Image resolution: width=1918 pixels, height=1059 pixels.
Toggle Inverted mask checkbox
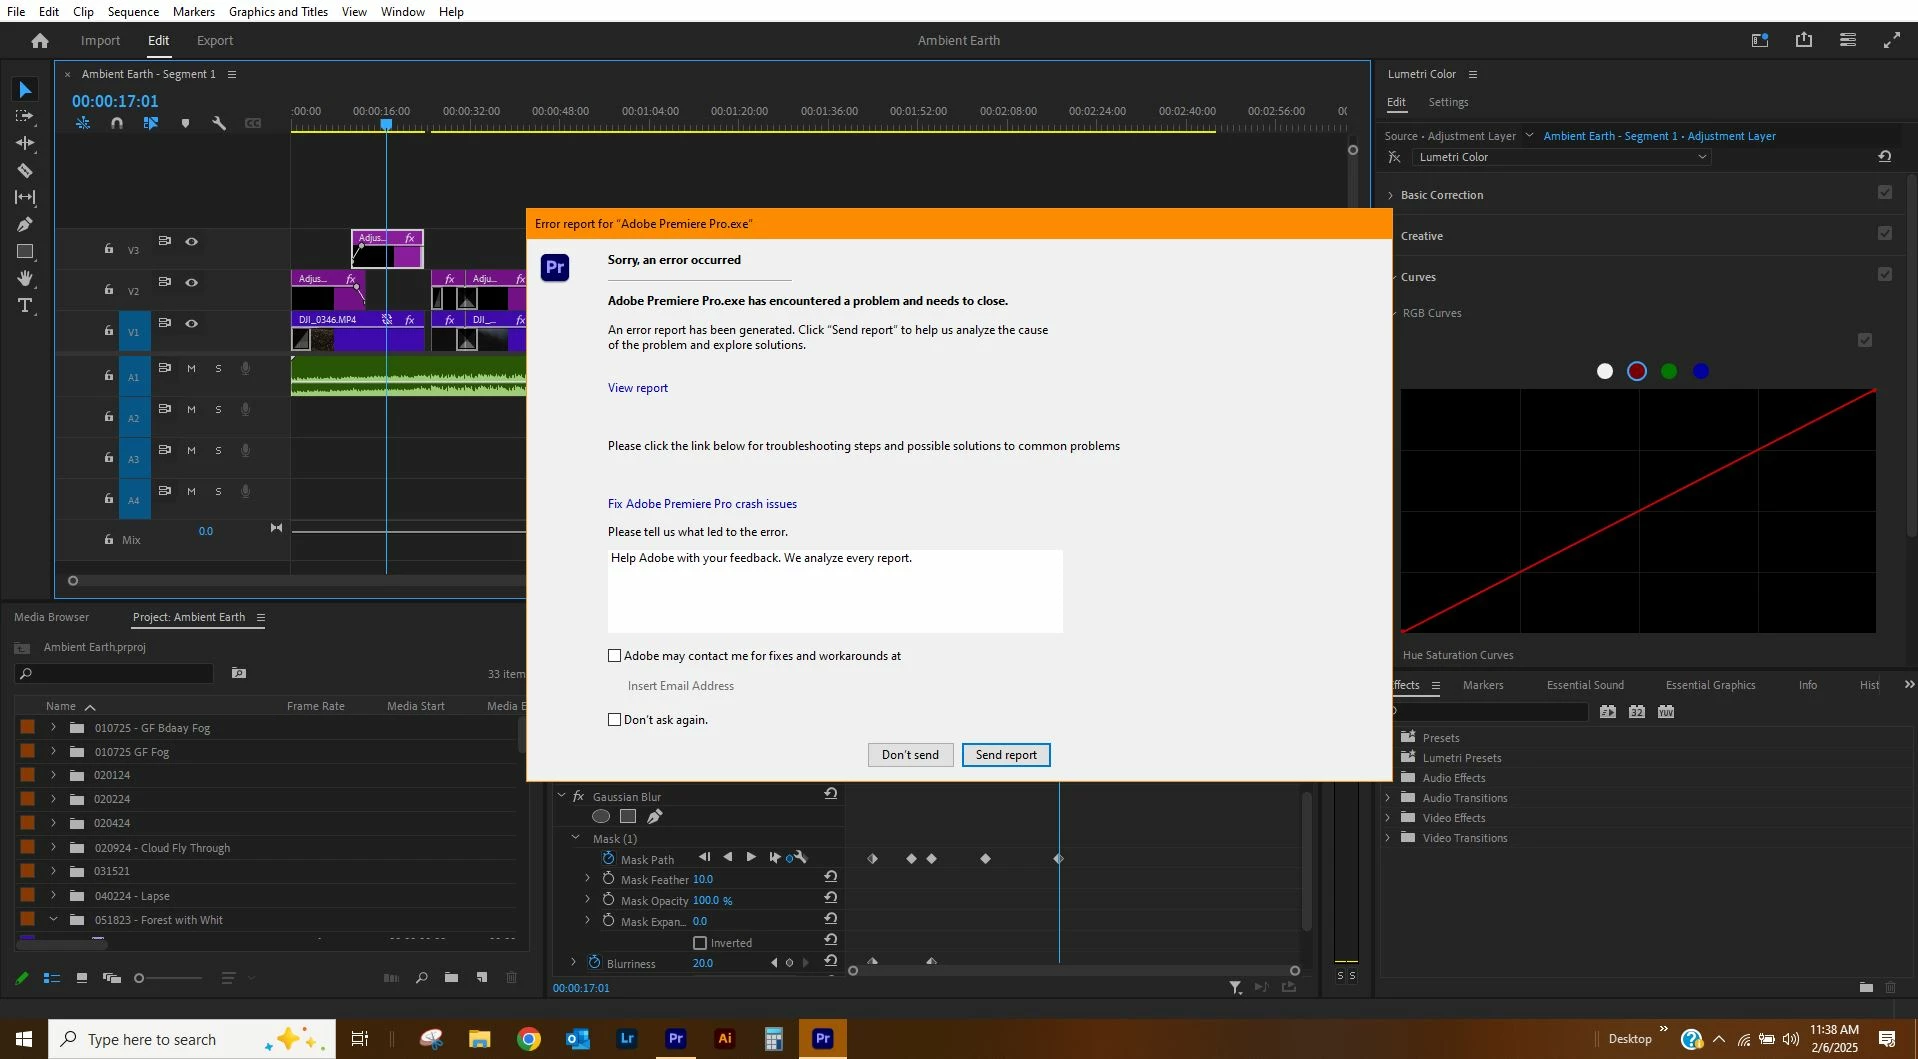click(x=700, y=943)
